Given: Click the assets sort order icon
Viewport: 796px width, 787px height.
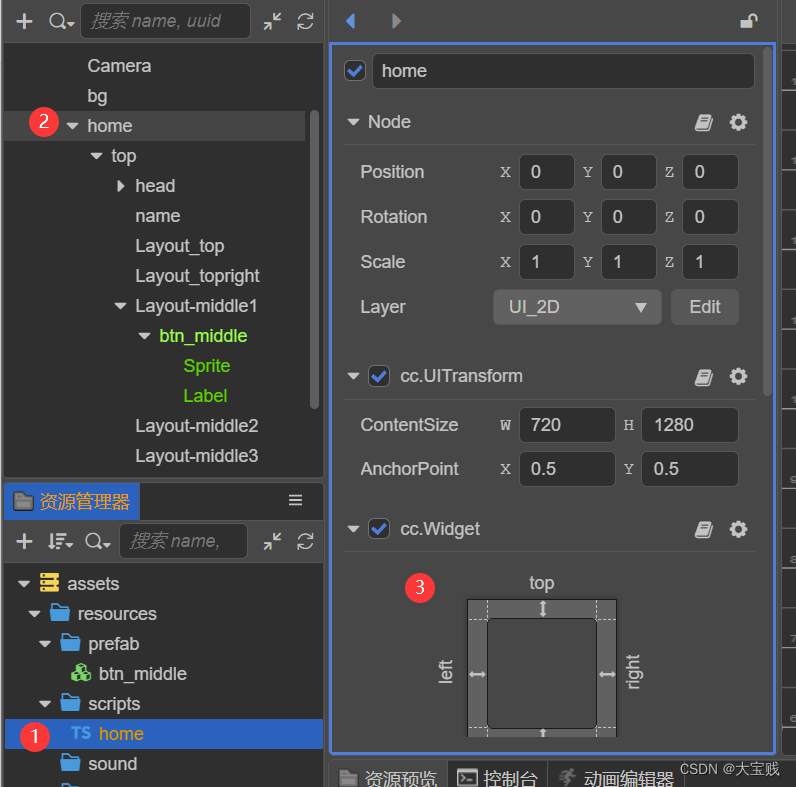Looking at the screenshot, I should [60, 541].
